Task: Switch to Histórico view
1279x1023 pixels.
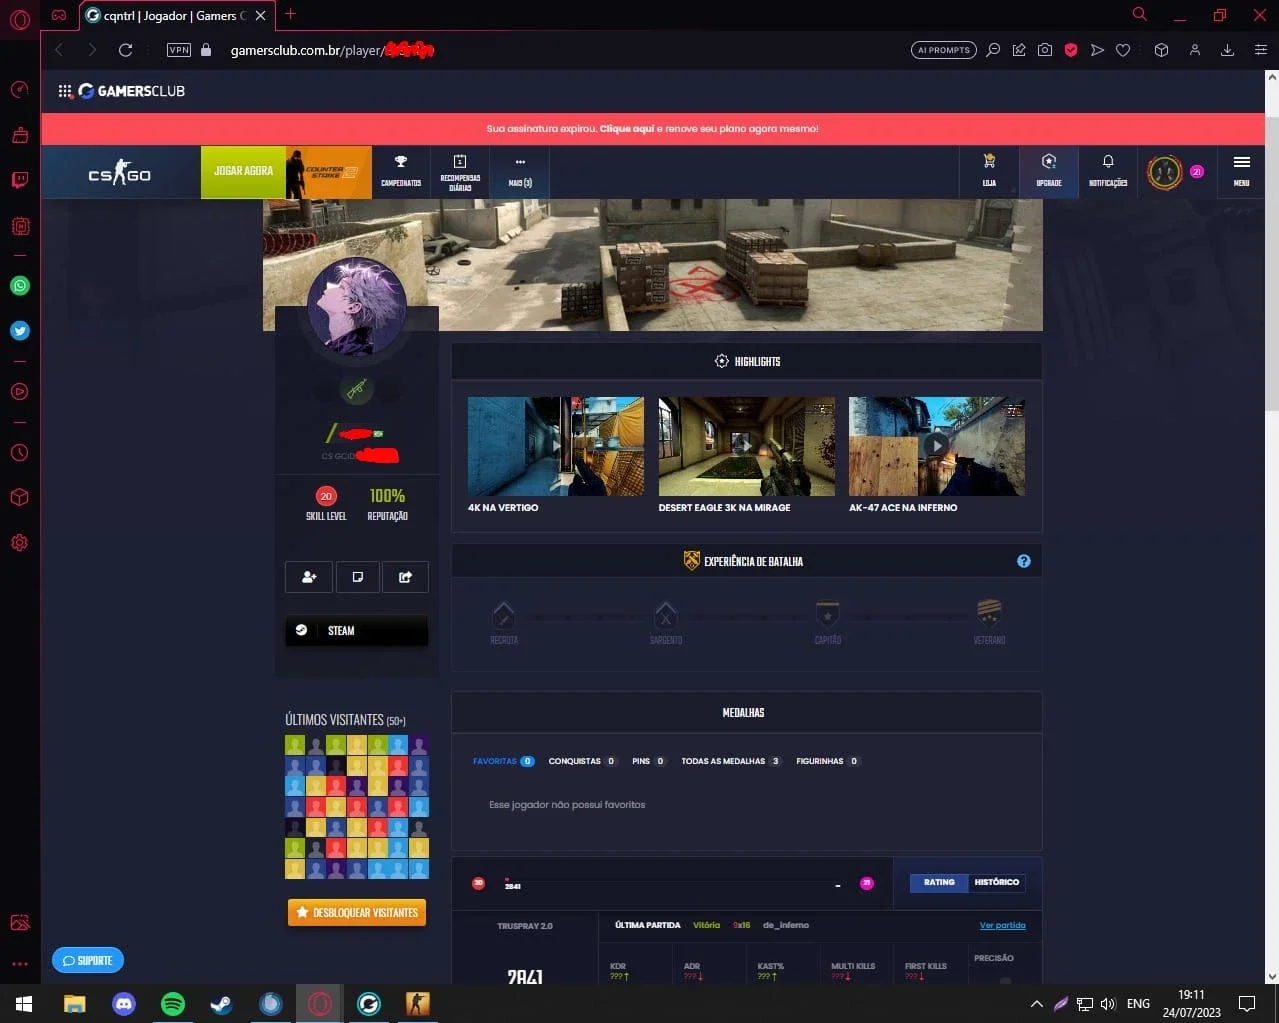Action: (996, 882)
